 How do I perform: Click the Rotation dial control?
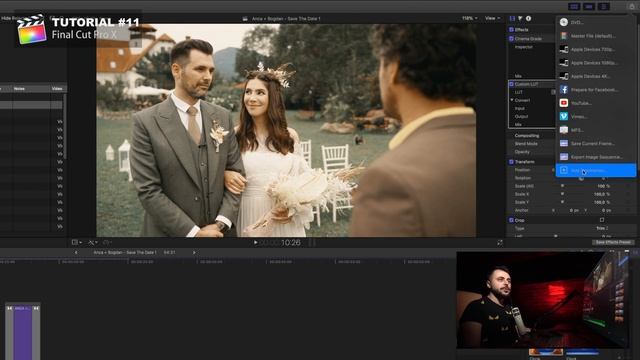tap(581, 178)
